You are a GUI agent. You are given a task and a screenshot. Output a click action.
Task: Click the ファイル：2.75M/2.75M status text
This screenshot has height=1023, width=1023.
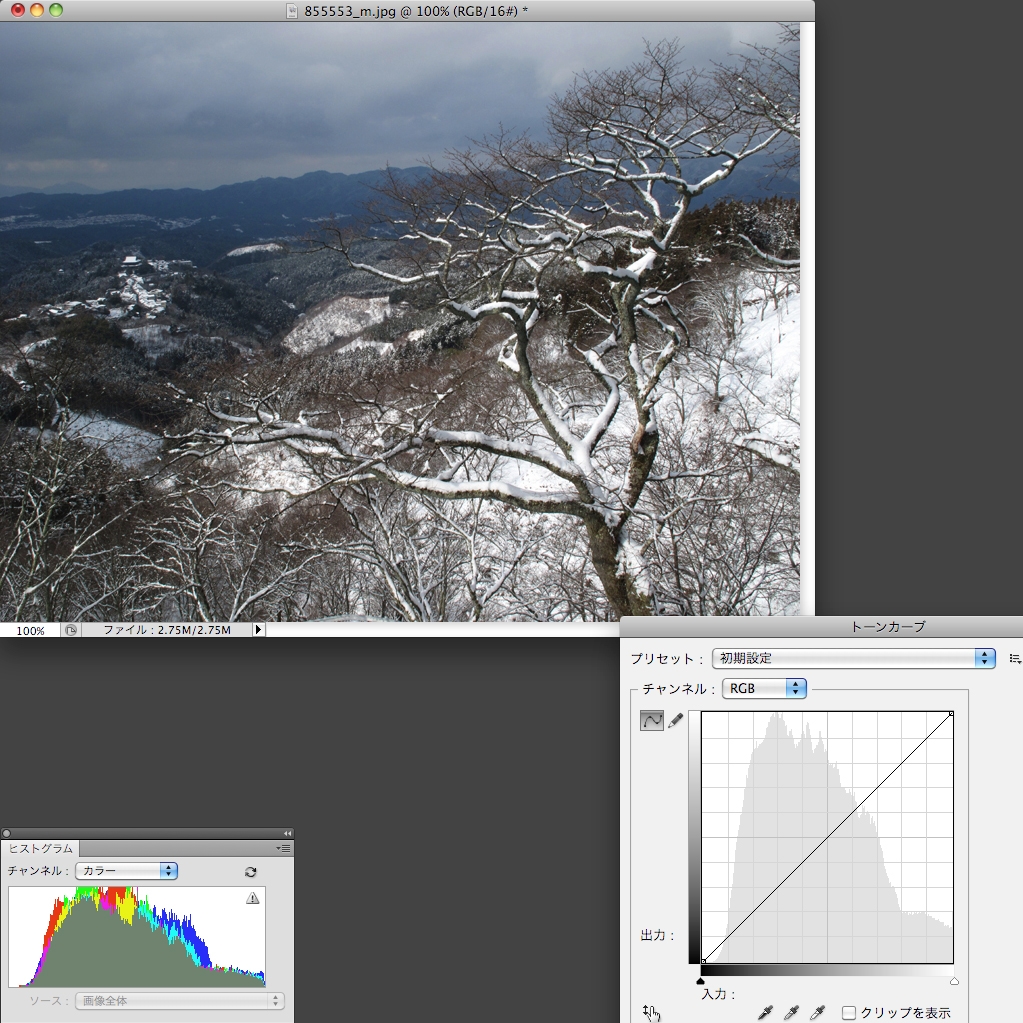pos(167,630)
